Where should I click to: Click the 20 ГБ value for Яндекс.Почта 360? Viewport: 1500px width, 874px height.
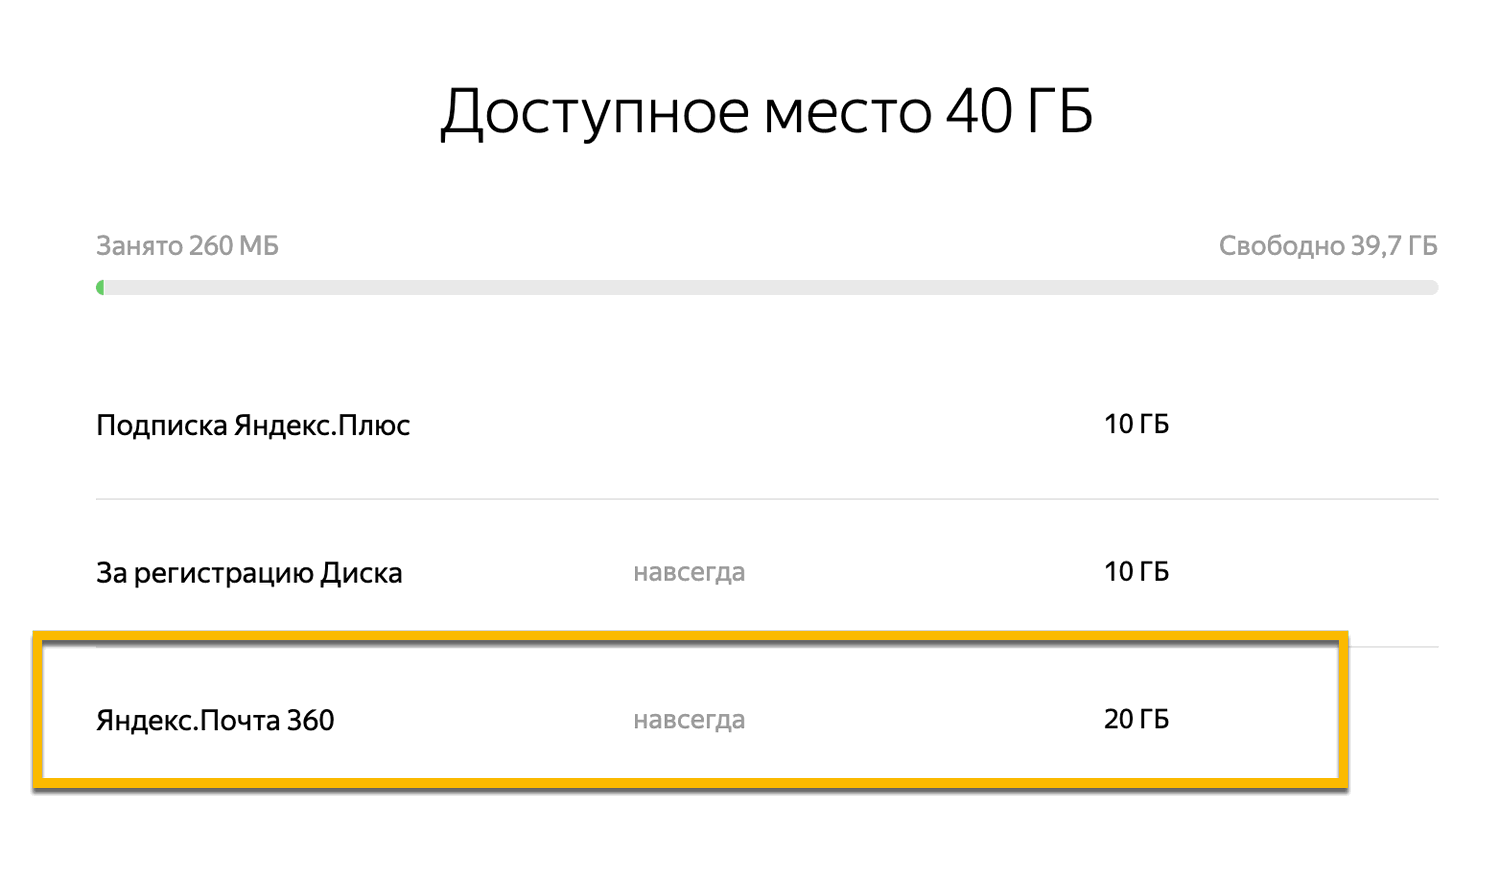[1139, 717]
